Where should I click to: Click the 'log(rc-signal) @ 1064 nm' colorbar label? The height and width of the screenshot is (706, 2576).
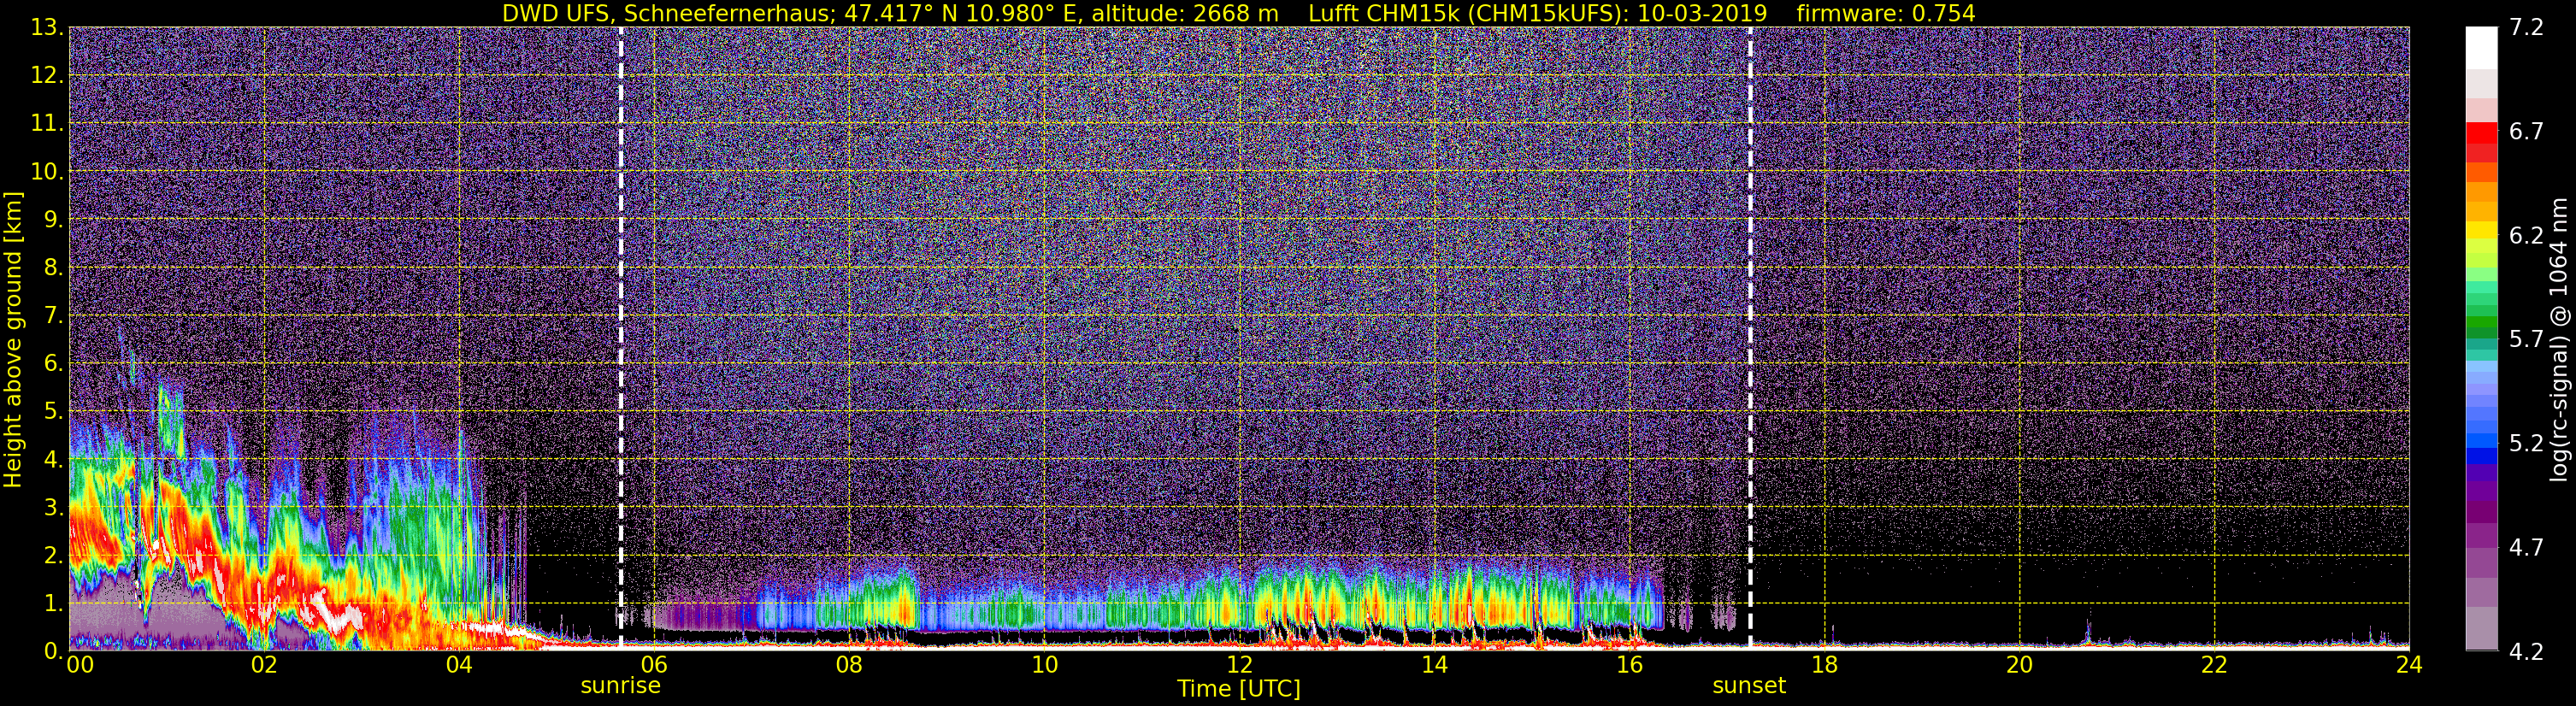click(2558, 339)
